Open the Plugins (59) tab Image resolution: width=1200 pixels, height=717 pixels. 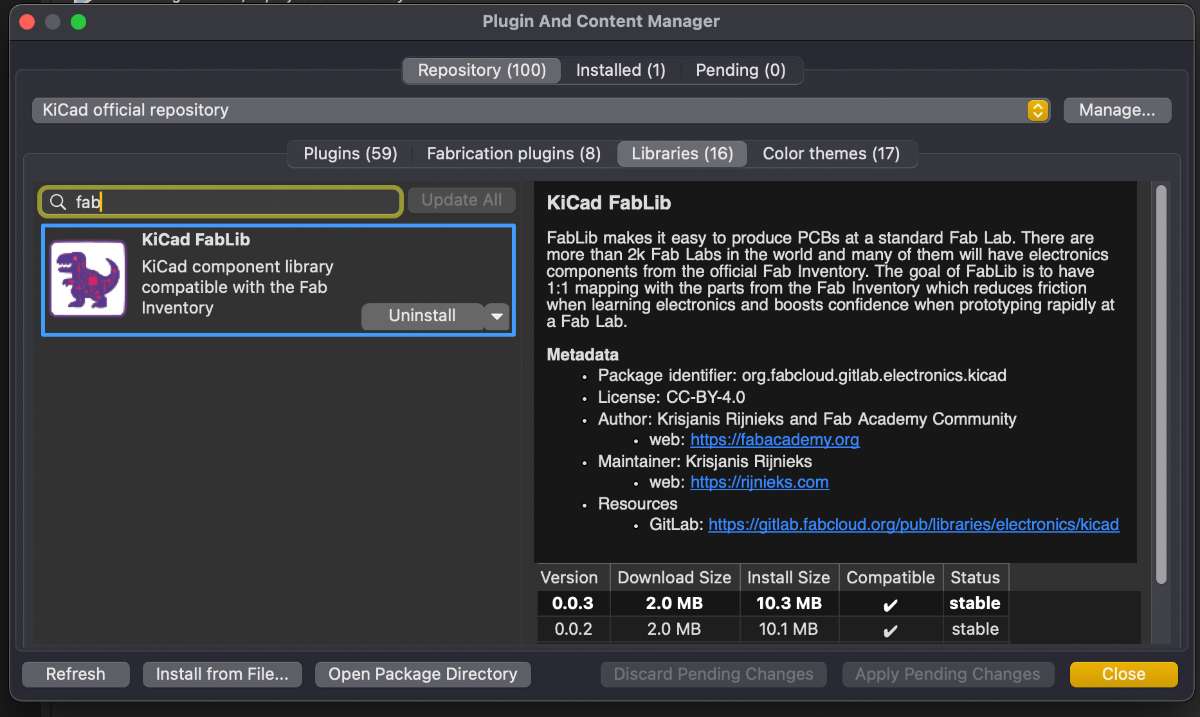tap(350, 153)
